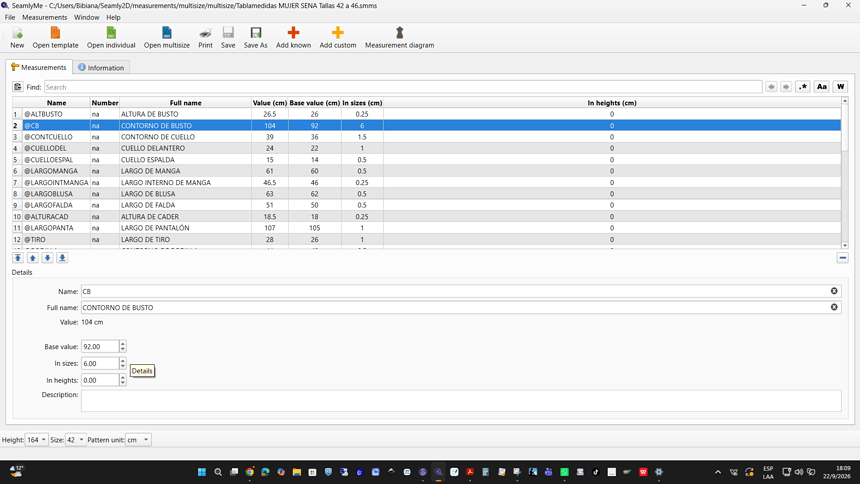The height and width of the screenshot is (484, 860).
Task: Open the Window menu
Action: coord(87,18)
